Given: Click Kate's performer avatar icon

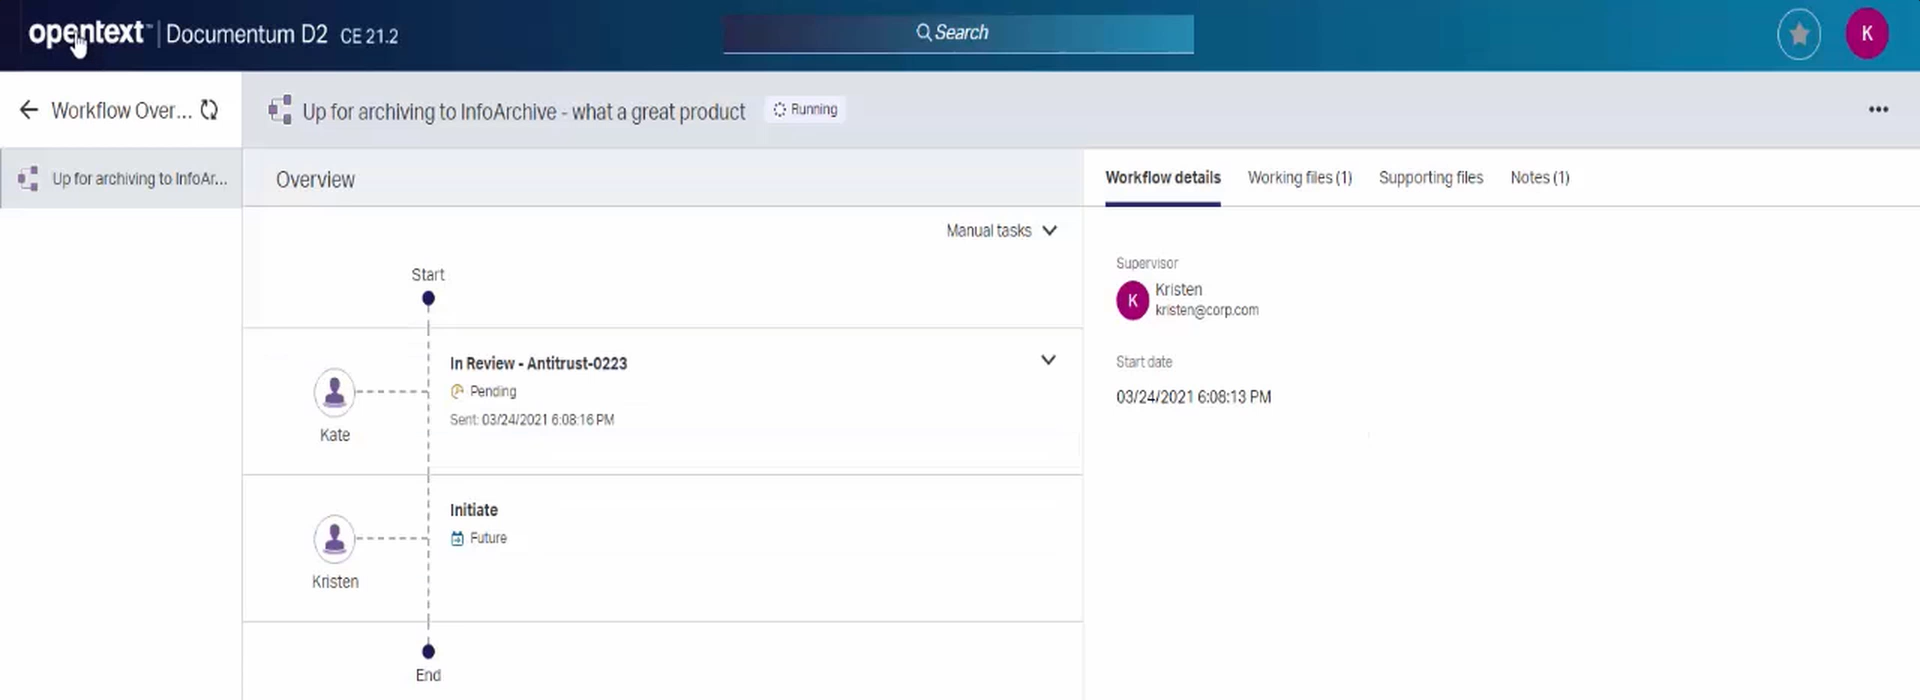Looking at the screenshot, I should click(x=334, y=392).
